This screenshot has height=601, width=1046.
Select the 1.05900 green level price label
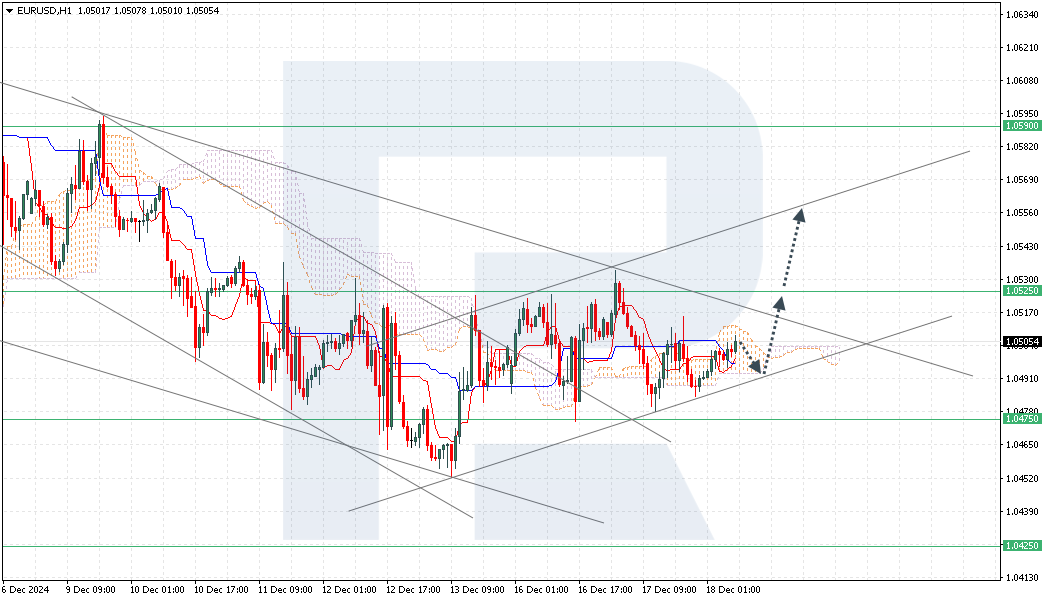[x=1022, y=126]
